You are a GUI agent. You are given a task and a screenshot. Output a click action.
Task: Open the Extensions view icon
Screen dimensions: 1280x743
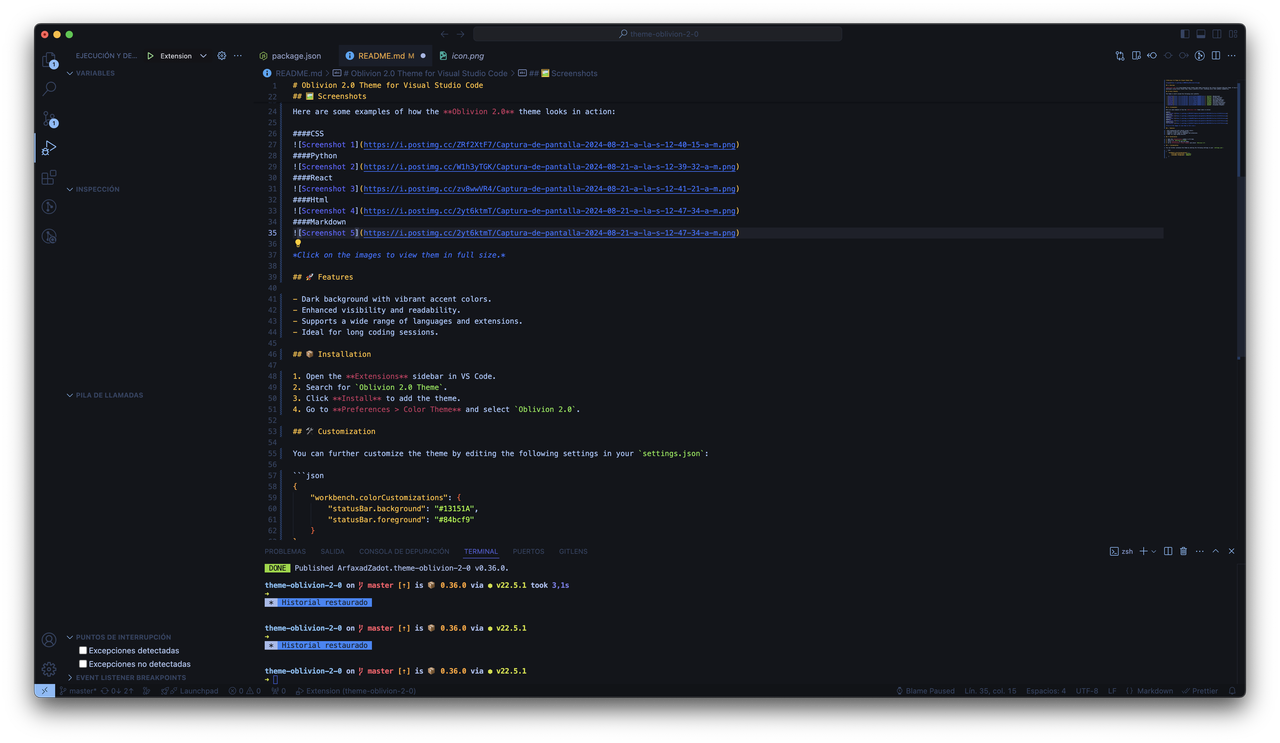(49, 178)
